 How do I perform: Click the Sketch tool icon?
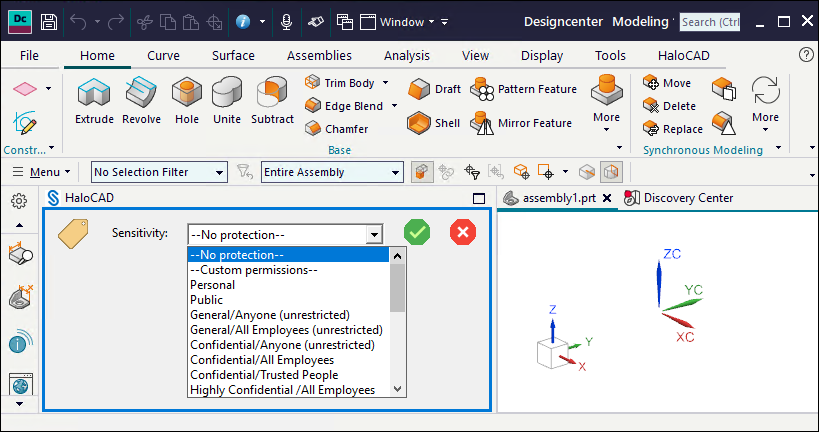click(x=25, y=123)
